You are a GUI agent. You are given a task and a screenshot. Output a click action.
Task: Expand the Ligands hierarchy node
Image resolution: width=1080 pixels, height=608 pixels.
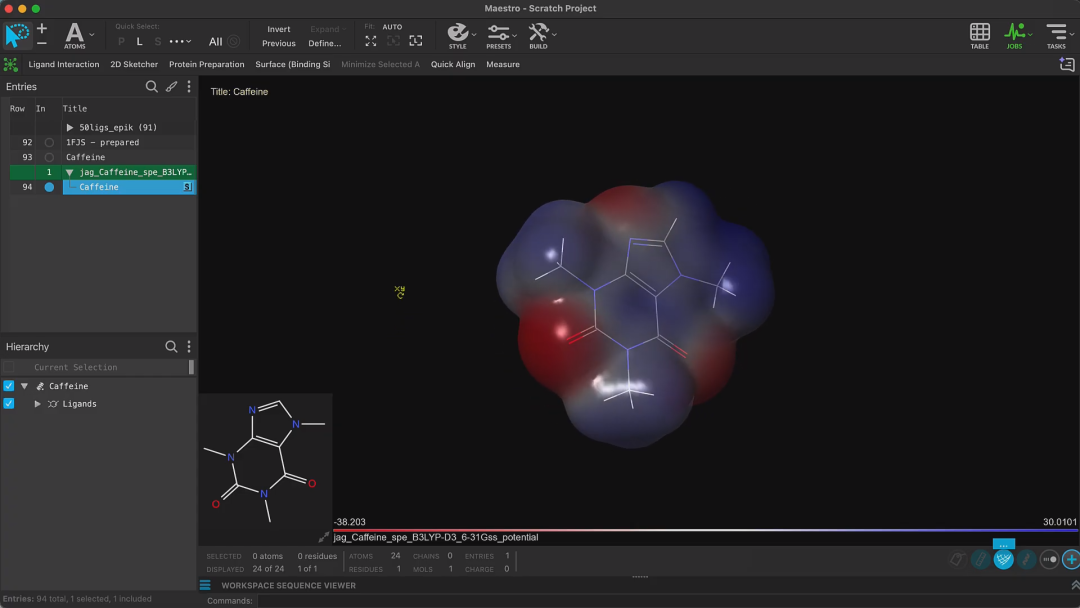tap(37, 404)
